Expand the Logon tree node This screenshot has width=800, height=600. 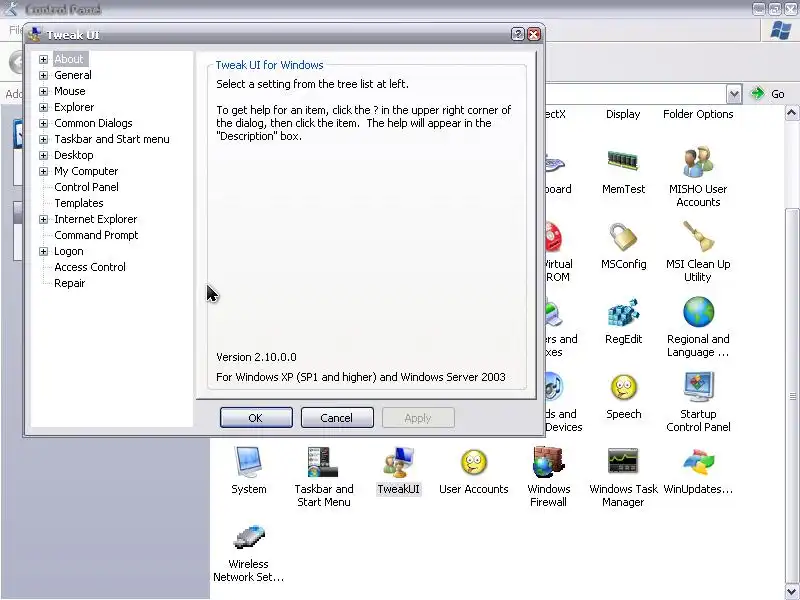click(x=43, y=252)
